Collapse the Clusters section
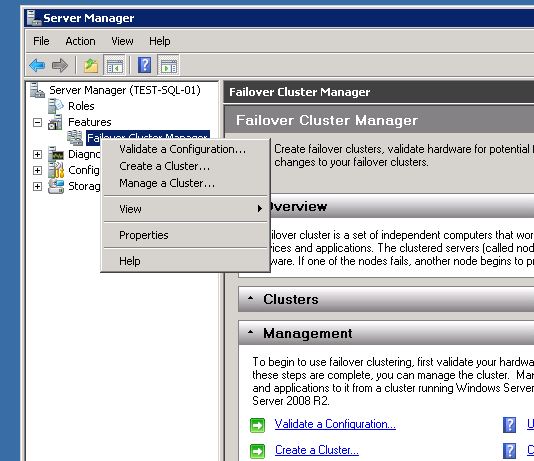The height and width of the screenshot is (461, 534). [x=251, y=298]
